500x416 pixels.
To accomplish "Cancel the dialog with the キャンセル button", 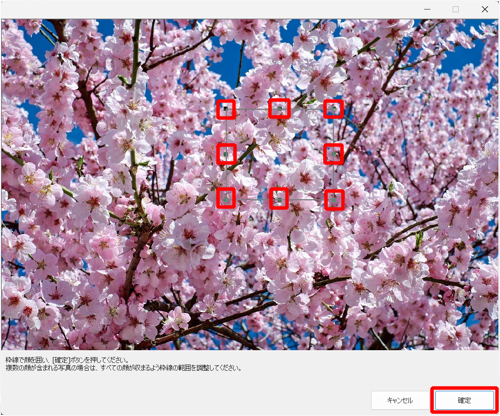I will 400,400.
